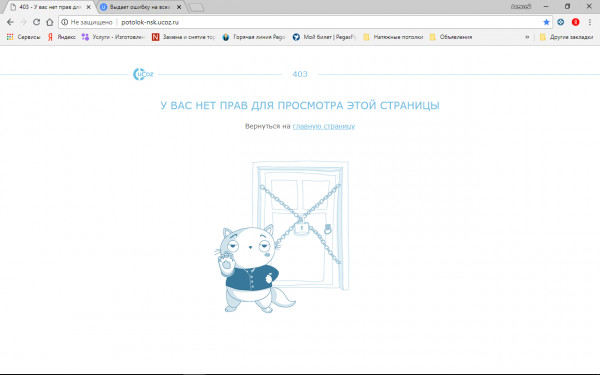Click the red extension icon in toolbar
Viewport: 600px width, 375px height.
click(x=575, y=22)
